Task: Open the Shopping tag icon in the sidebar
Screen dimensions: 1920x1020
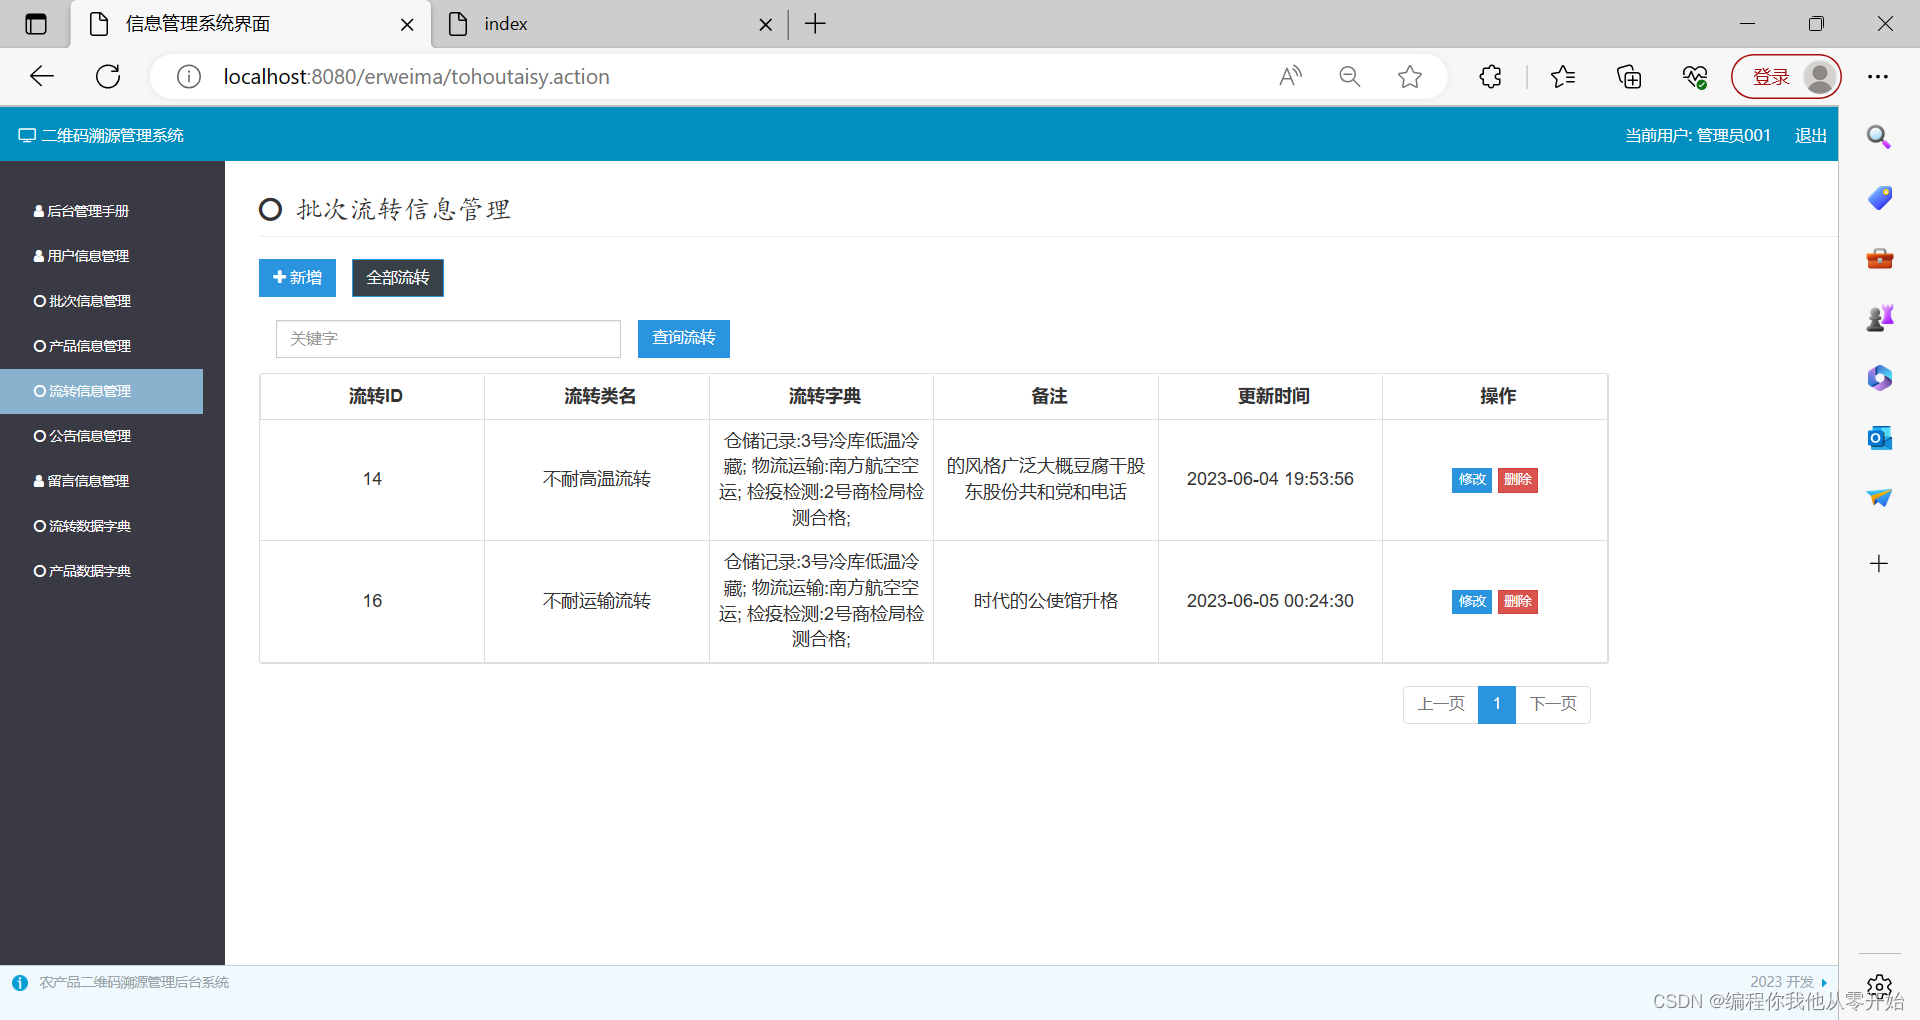Action: pyautogui.click(x=1879, y=198)
